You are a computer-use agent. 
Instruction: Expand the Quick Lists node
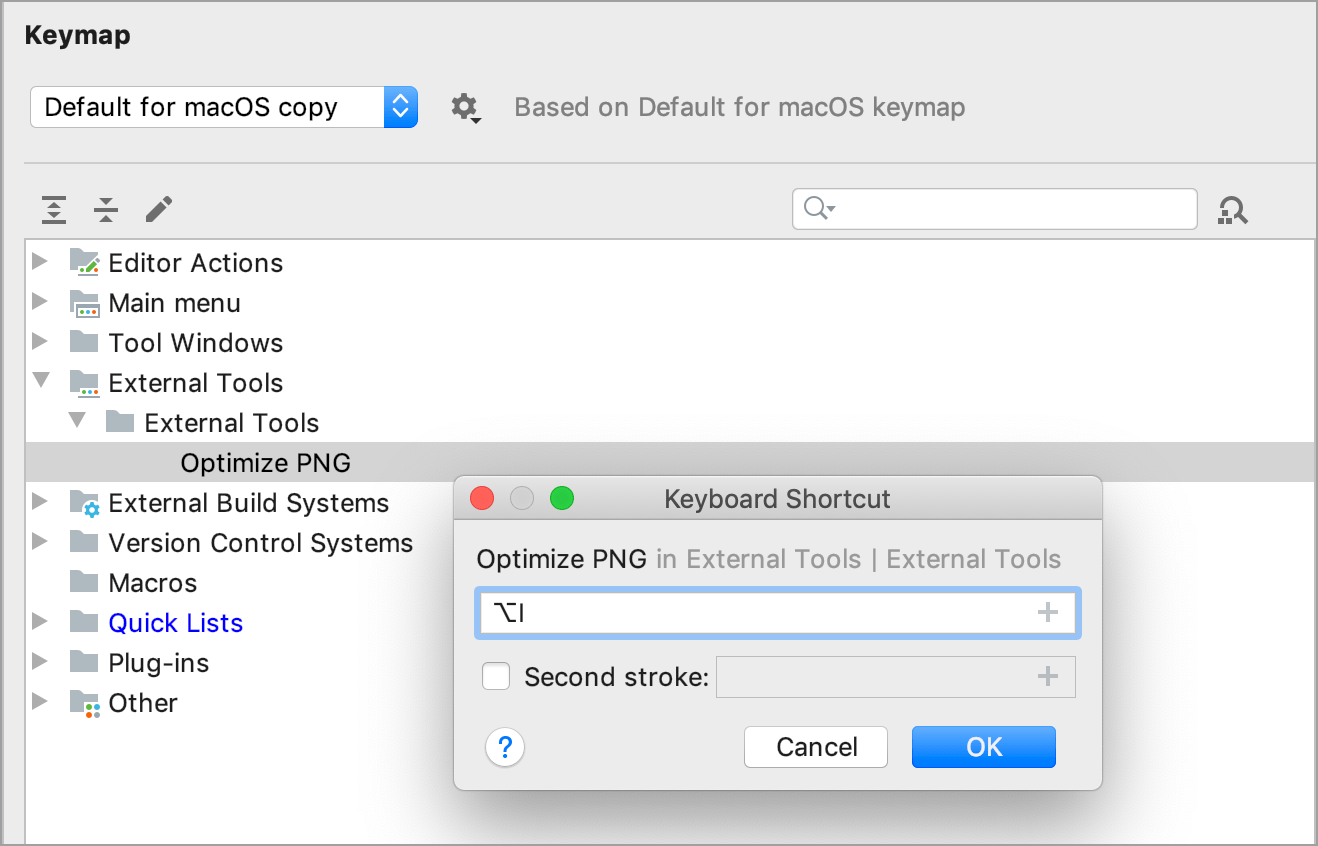[x=40, y=622]
